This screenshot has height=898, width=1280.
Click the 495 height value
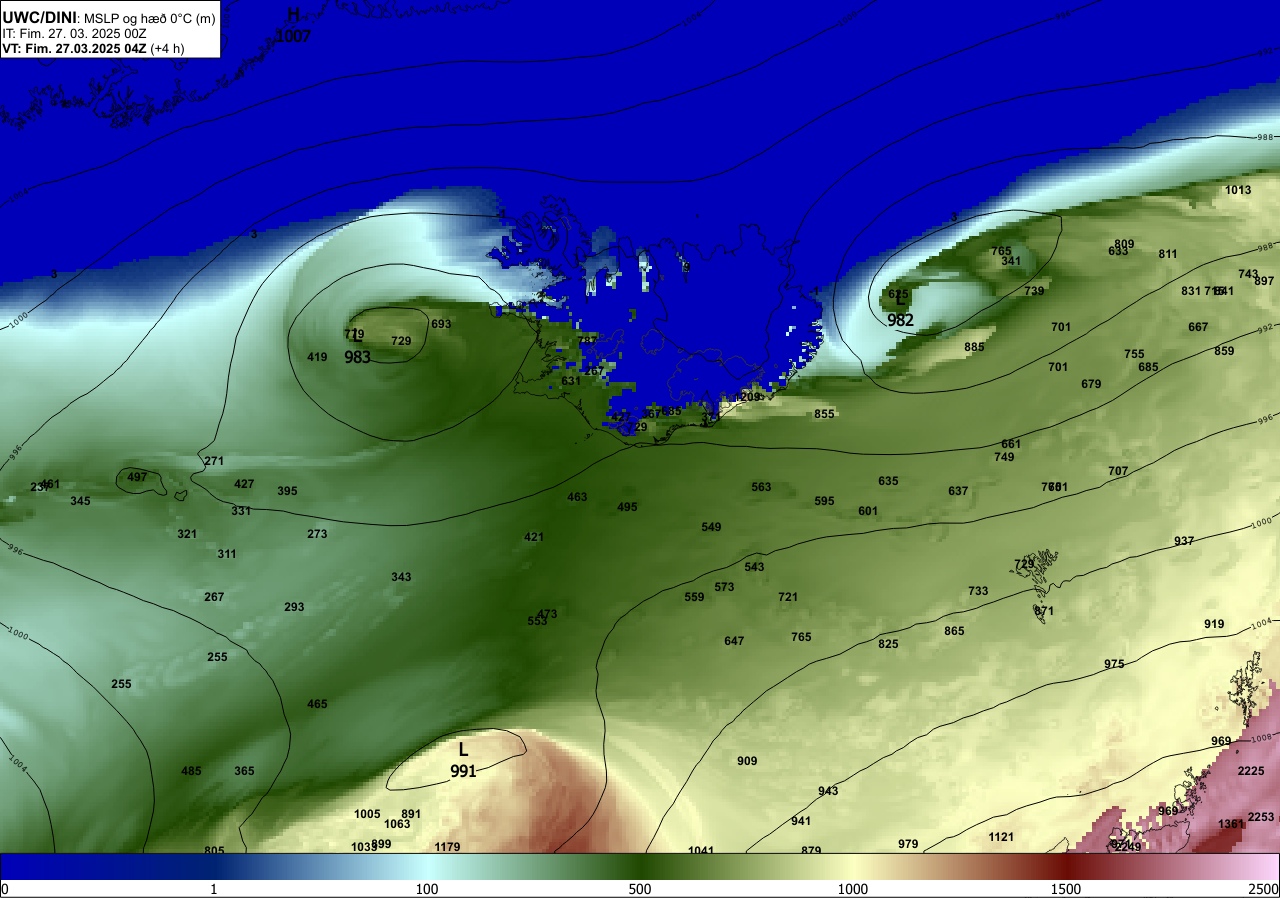627,507
